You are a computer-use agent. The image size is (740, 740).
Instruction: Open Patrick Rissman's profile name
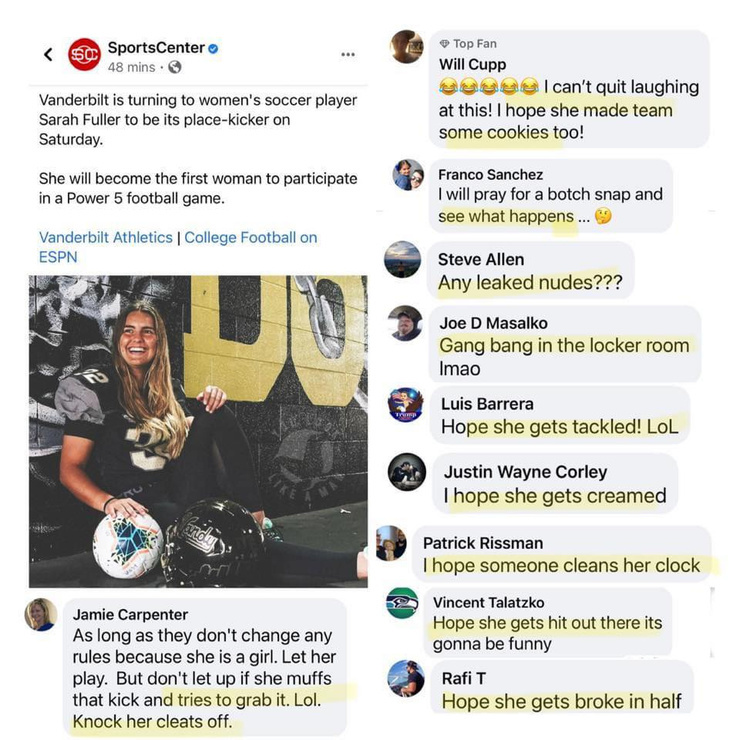click(483, 543)
